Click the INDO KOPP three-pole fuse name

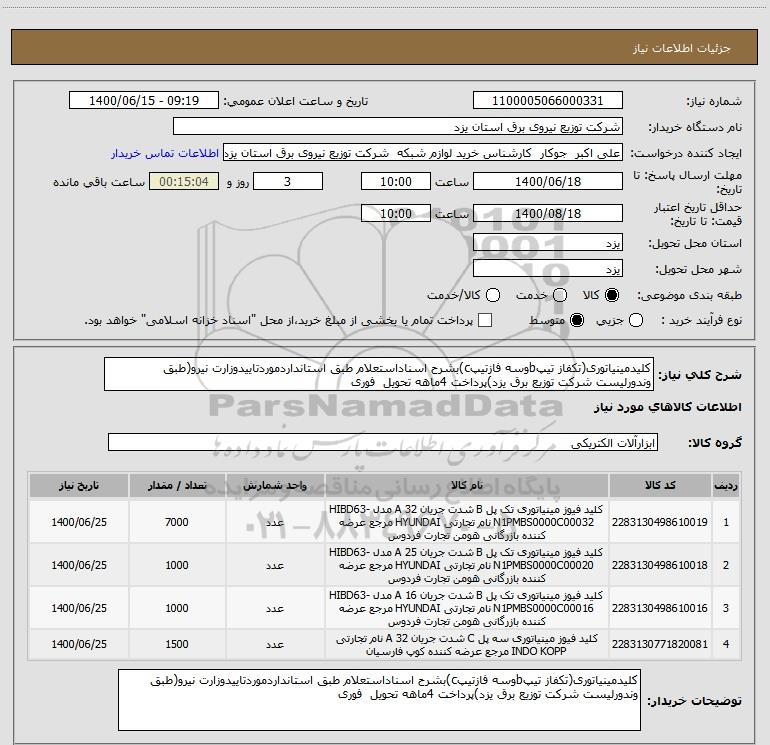(x=467, y=644)
